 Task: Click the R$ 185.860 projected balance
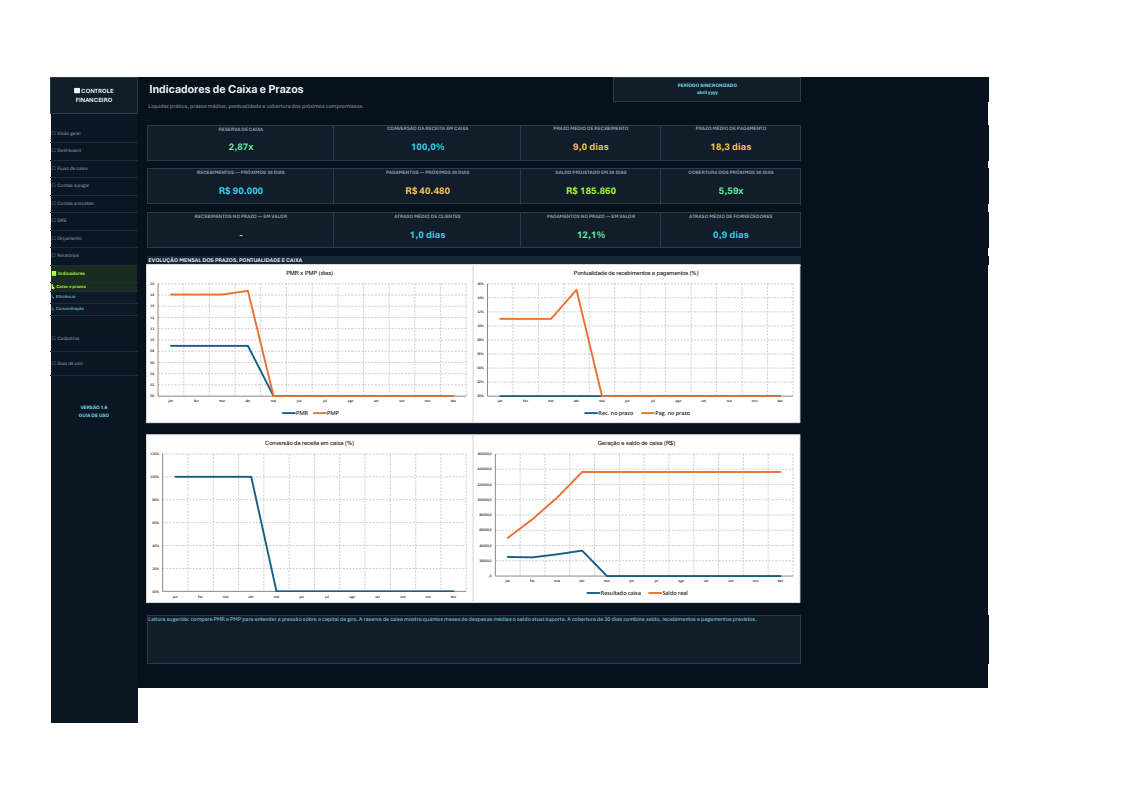[x=591, y=191]
